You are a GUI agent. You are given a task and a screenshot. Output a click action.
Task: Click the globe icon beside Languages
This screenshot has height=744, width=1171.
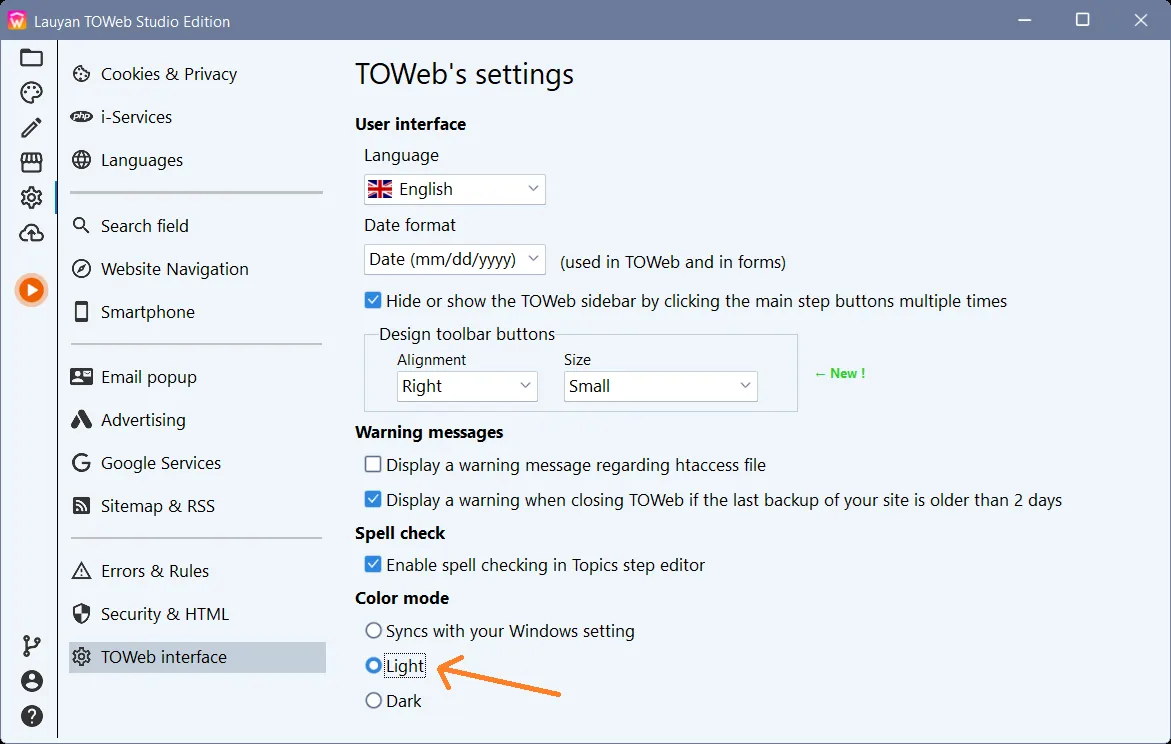[81, 160]
